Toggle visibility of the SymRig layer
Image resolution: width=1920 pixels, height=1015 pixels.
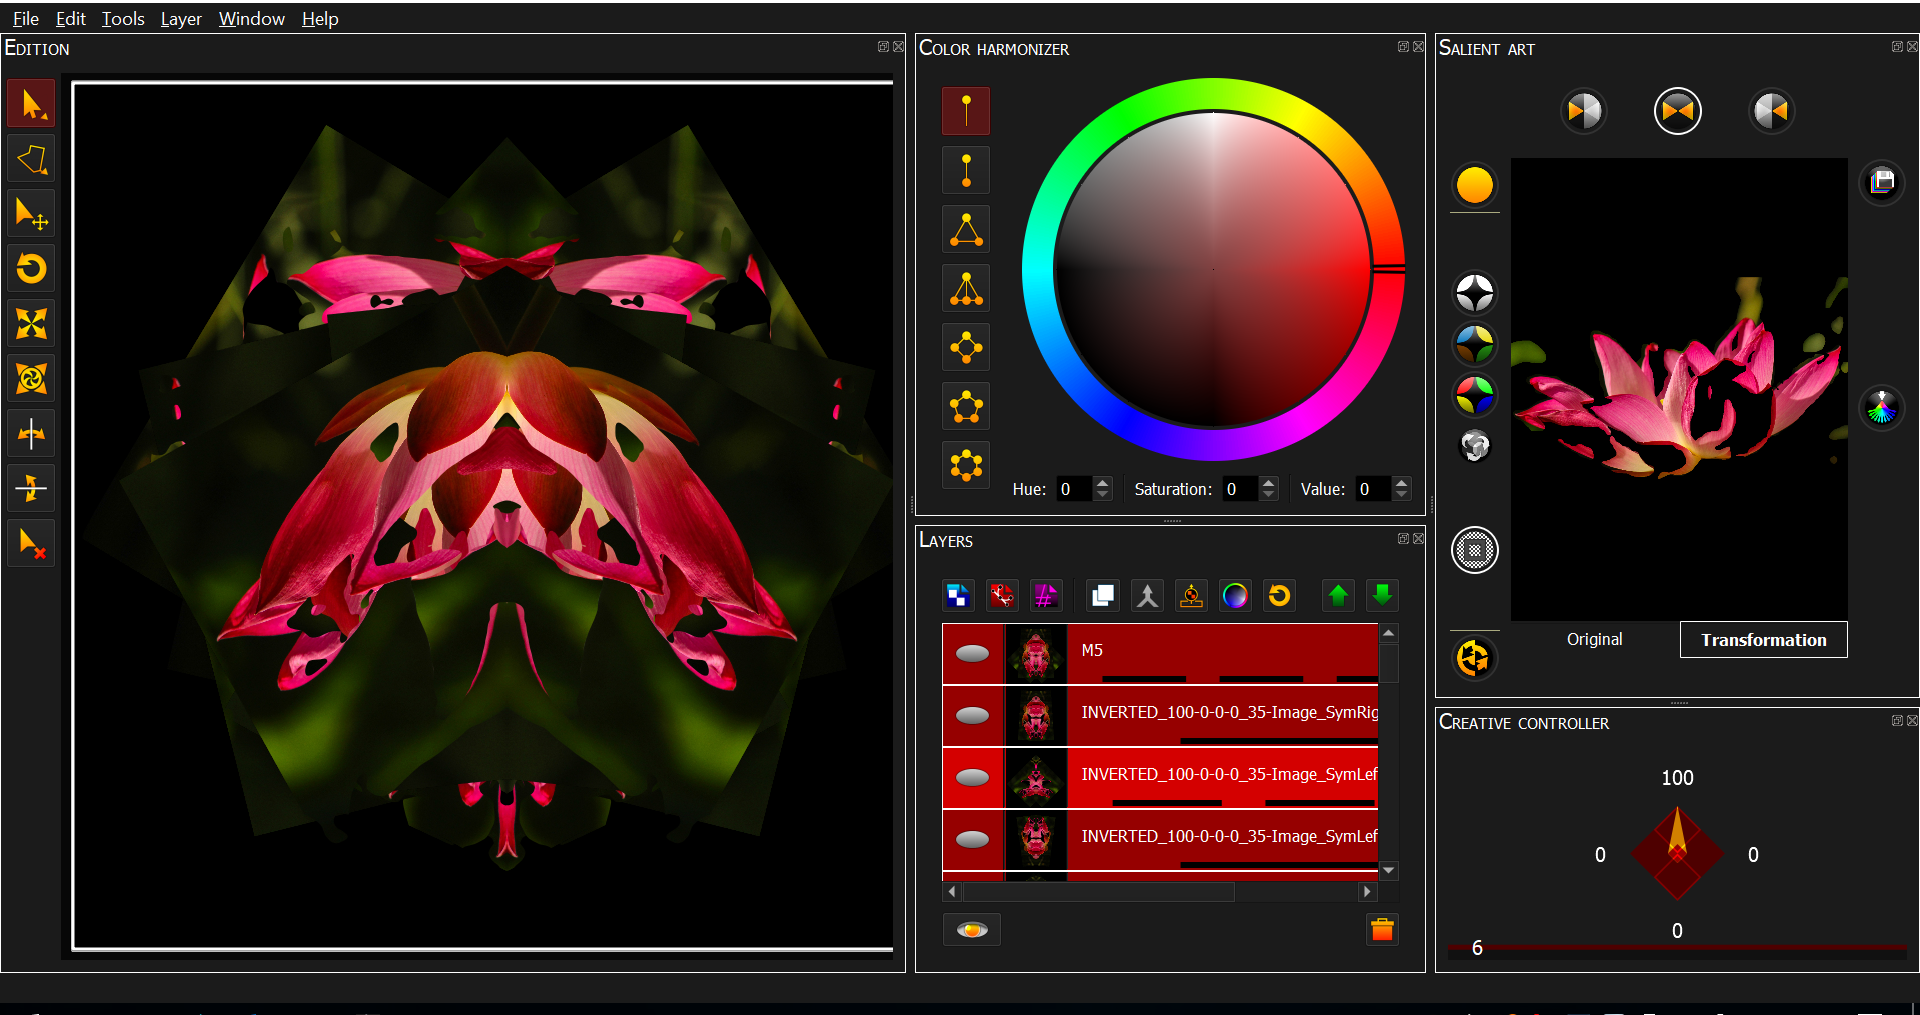972,715
